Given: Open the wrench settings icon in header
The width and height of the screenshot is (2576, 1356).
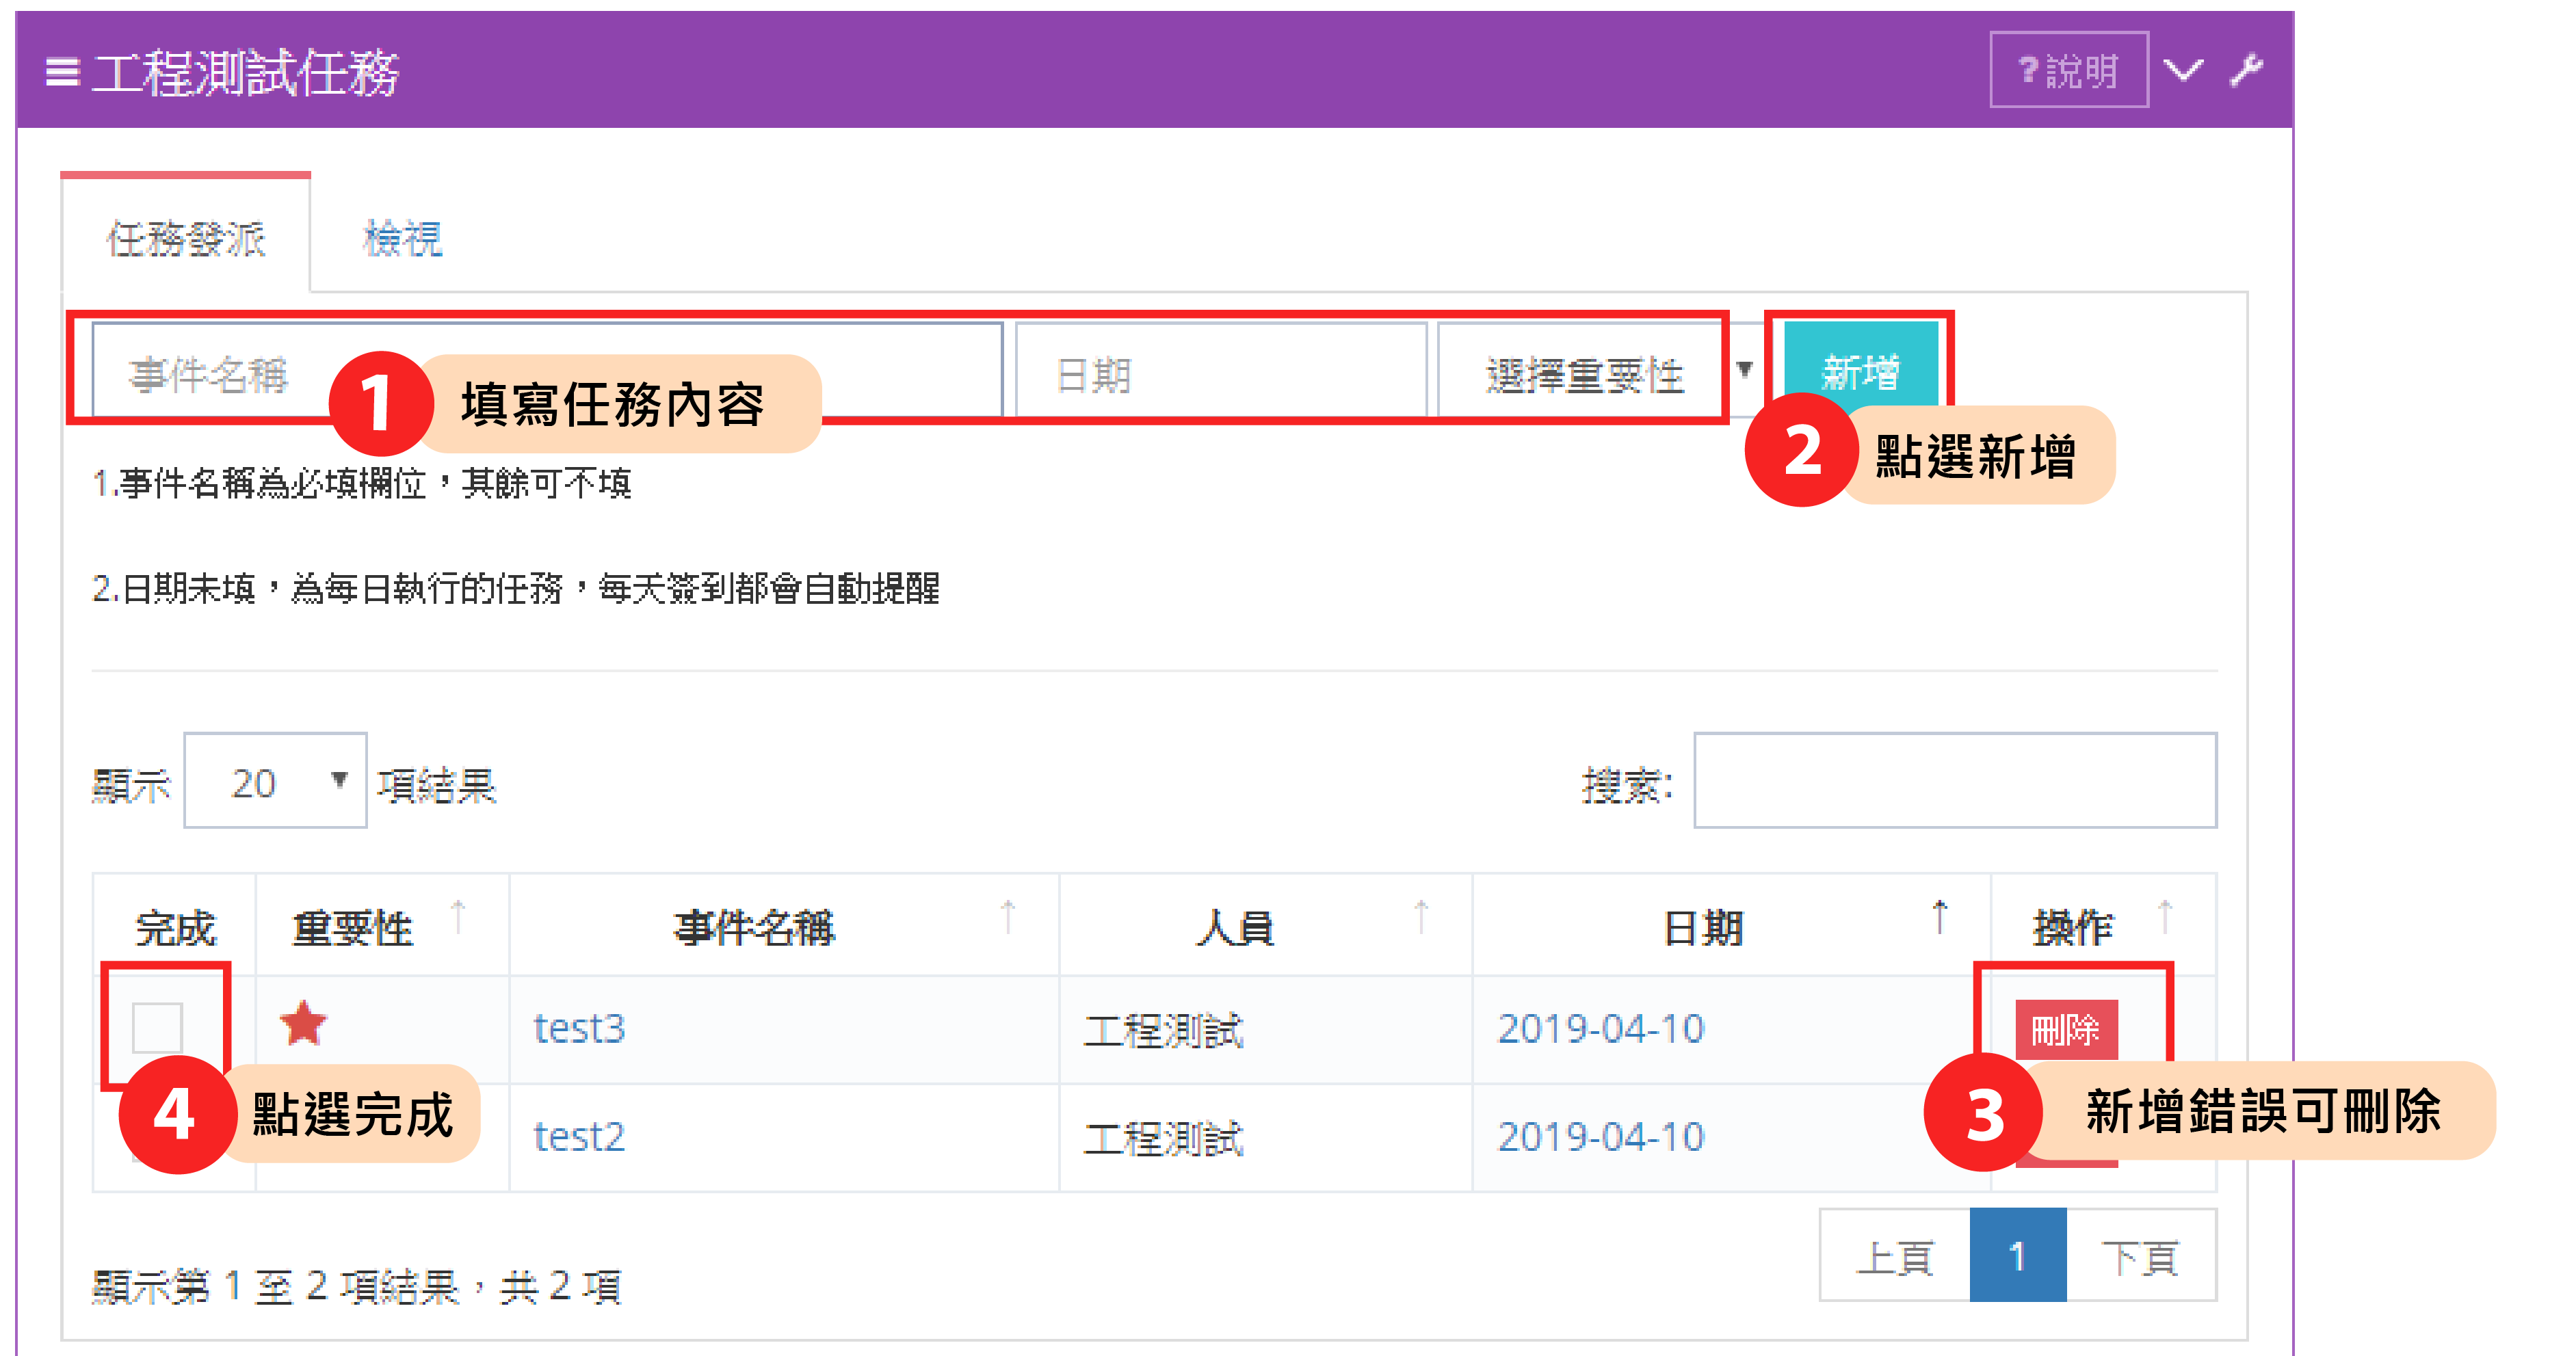Looking at the screenshot, I should pos(2246,70).
